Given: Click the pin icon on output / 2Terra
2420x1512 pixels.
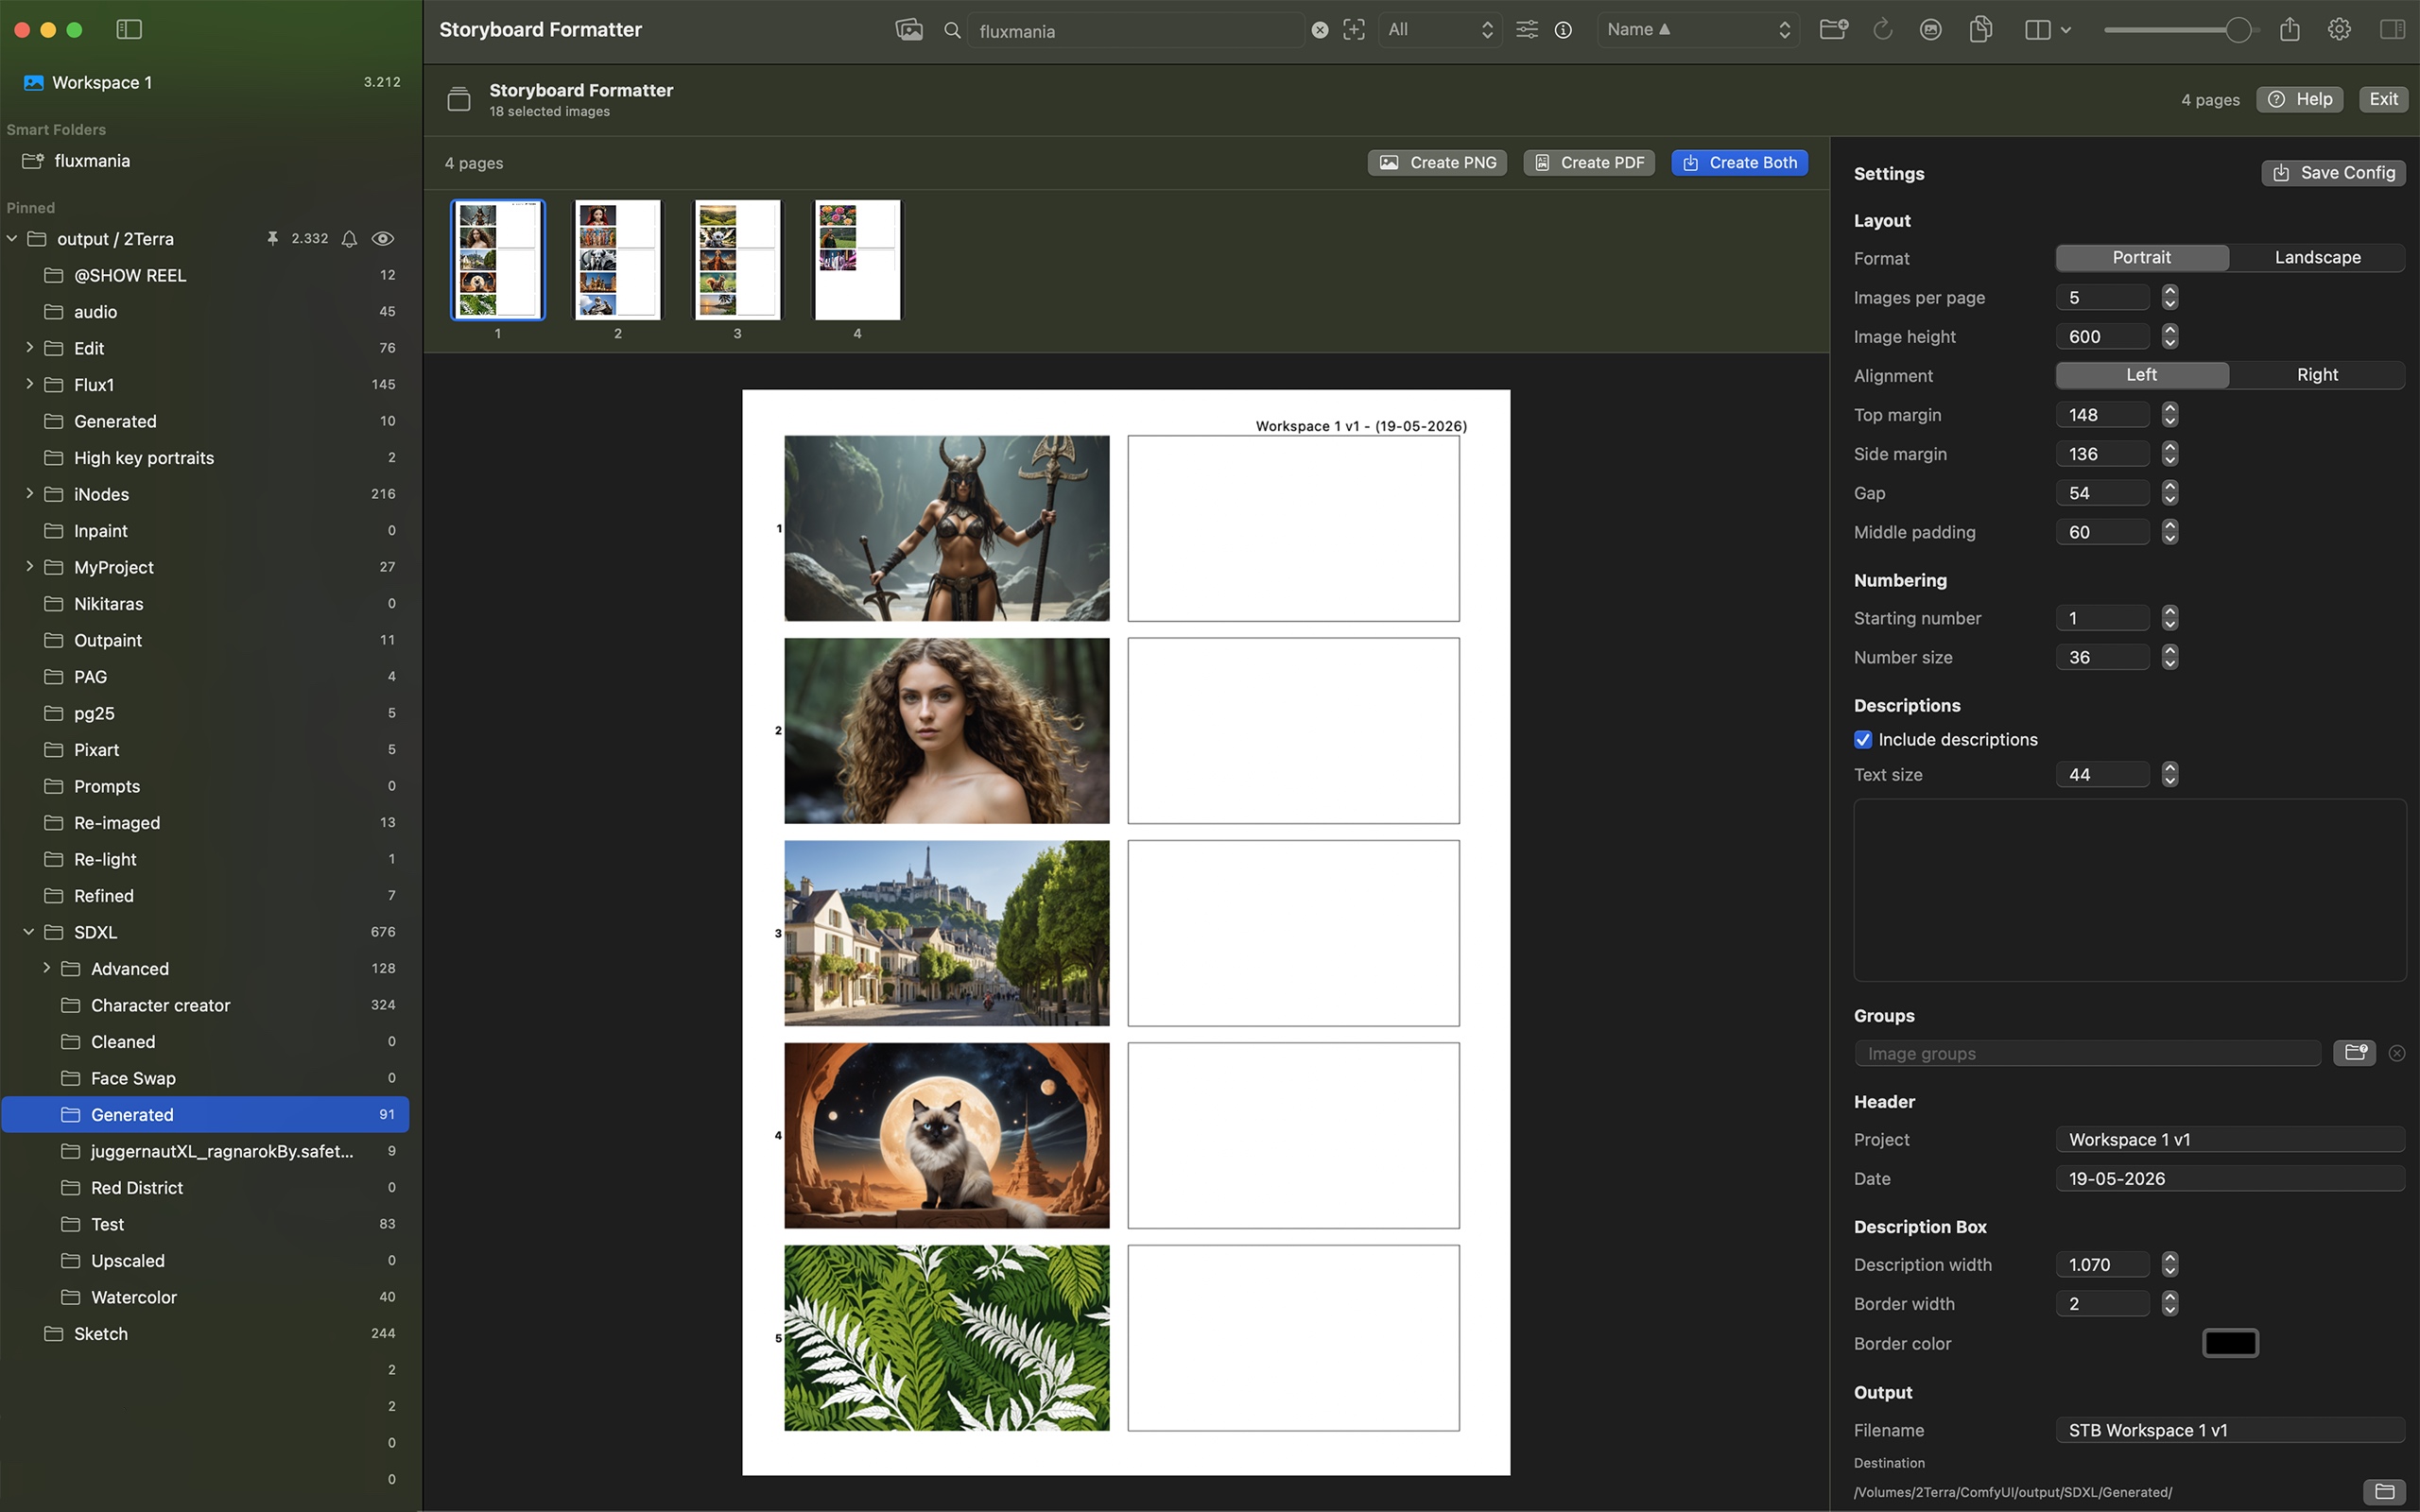Looking at the screenshot, I should (x=272, y=239).
